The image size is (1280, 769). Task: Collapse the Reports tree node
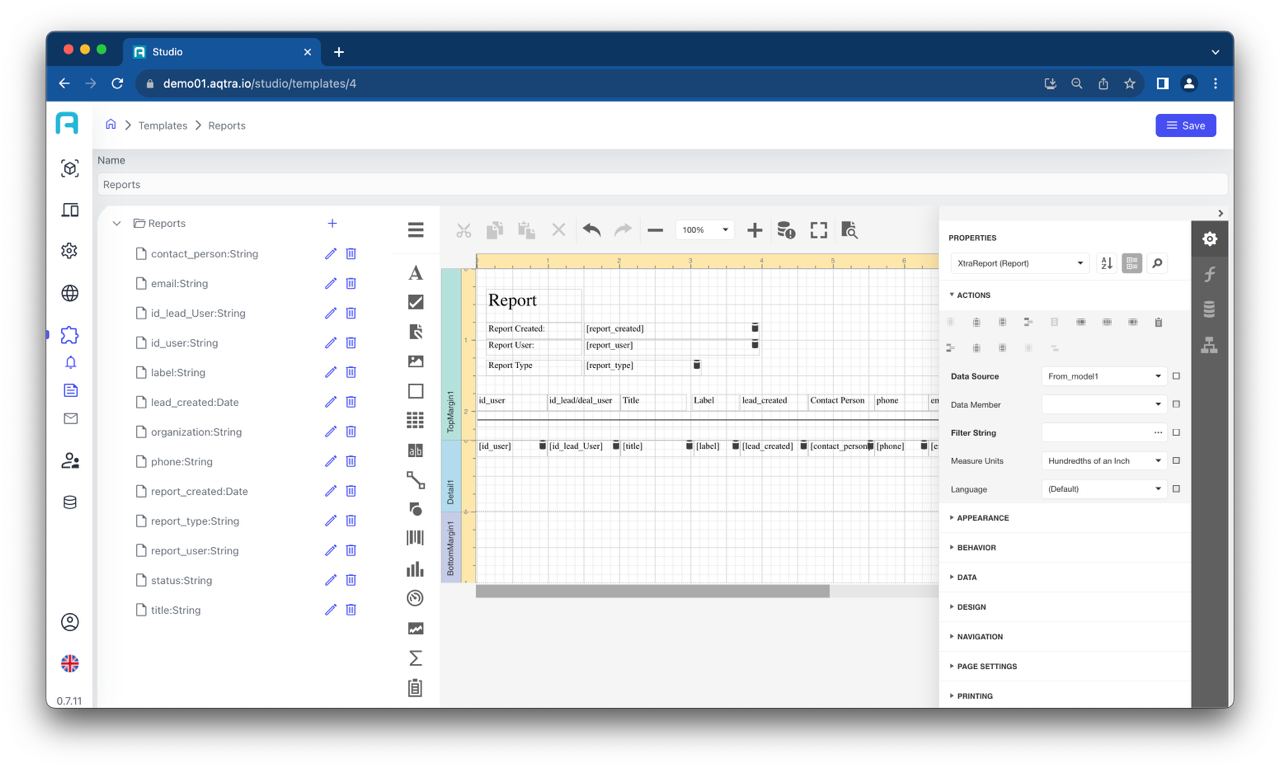click(x=117, y=224)
